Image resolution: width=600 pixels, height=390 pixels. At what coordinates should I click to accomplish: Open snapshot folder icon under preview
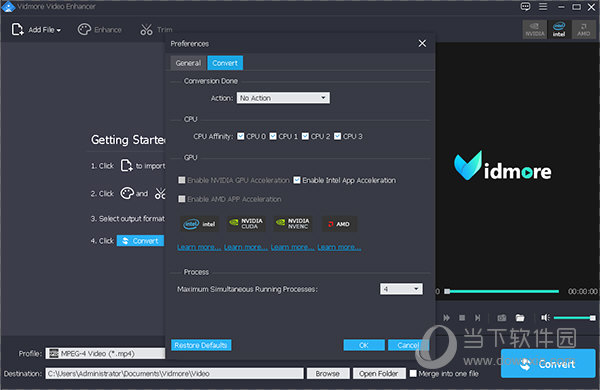point(520,318)
